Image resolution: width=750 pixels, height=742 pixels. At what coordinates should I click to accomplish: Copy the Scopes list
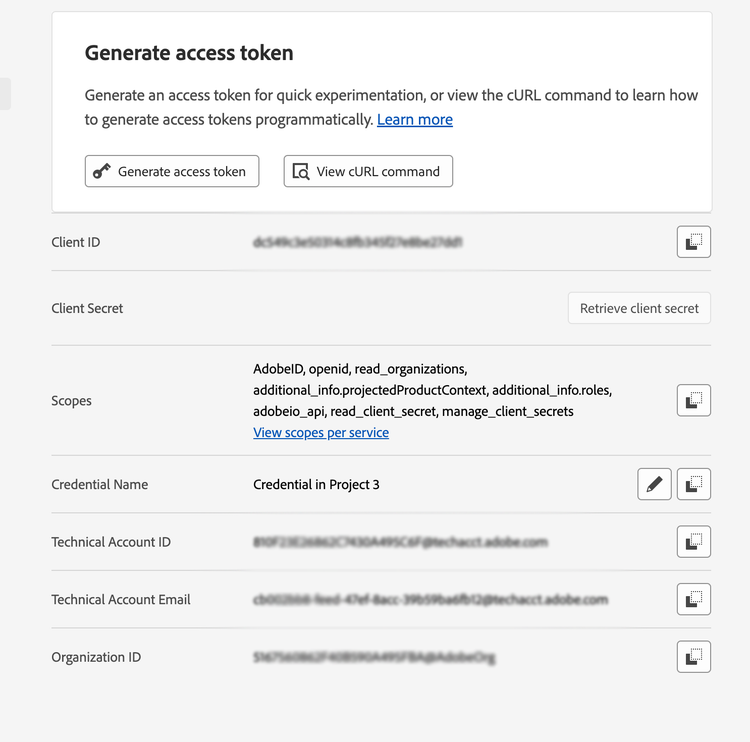coord(693,400)
